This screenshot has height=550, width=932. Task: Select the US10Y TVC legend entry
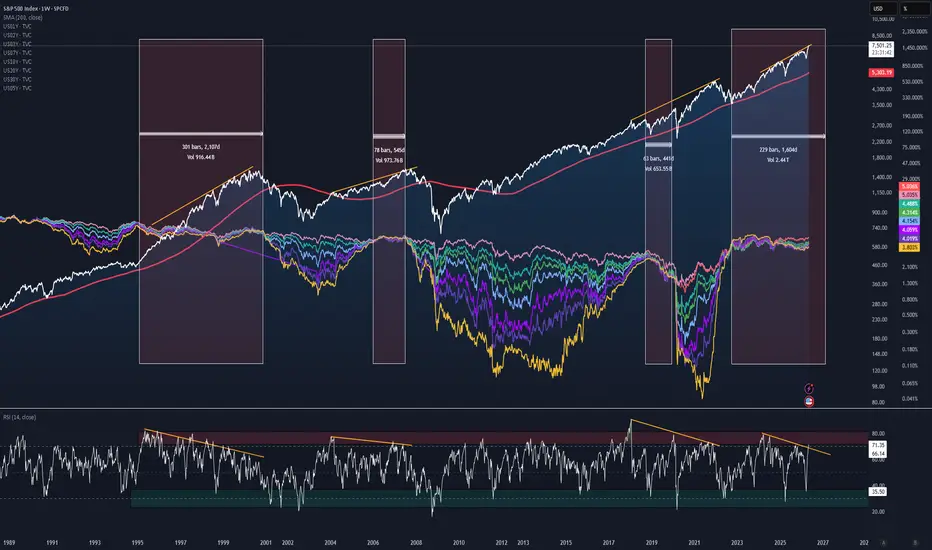click(17, 62)
